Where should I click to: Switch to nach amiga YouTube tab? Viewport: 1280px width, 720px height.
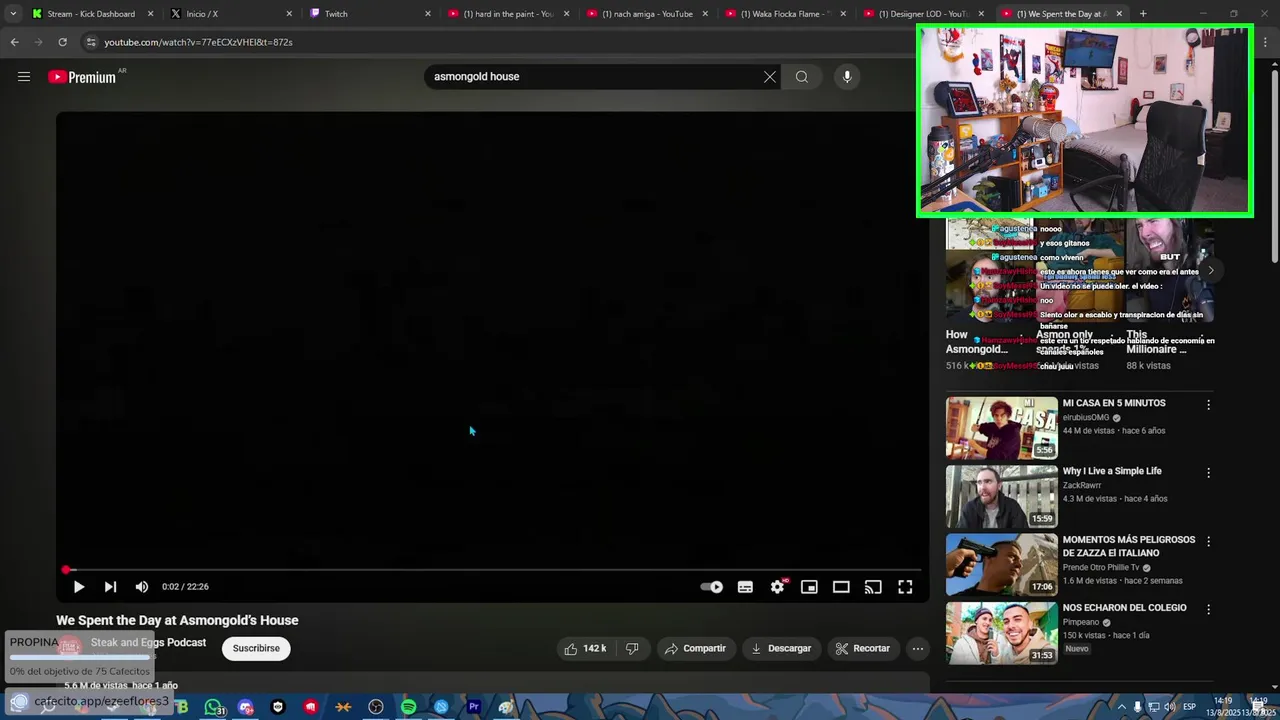[x=647, y=14]
